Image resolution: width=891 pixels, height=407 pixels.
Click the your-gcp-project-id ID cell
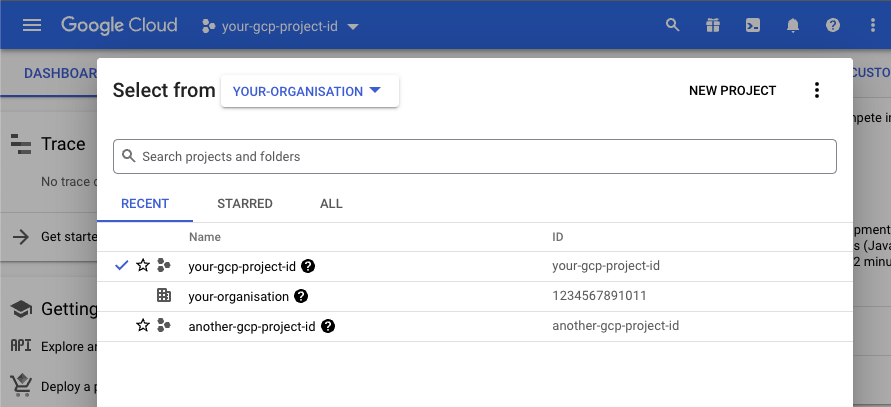(606, 265)
